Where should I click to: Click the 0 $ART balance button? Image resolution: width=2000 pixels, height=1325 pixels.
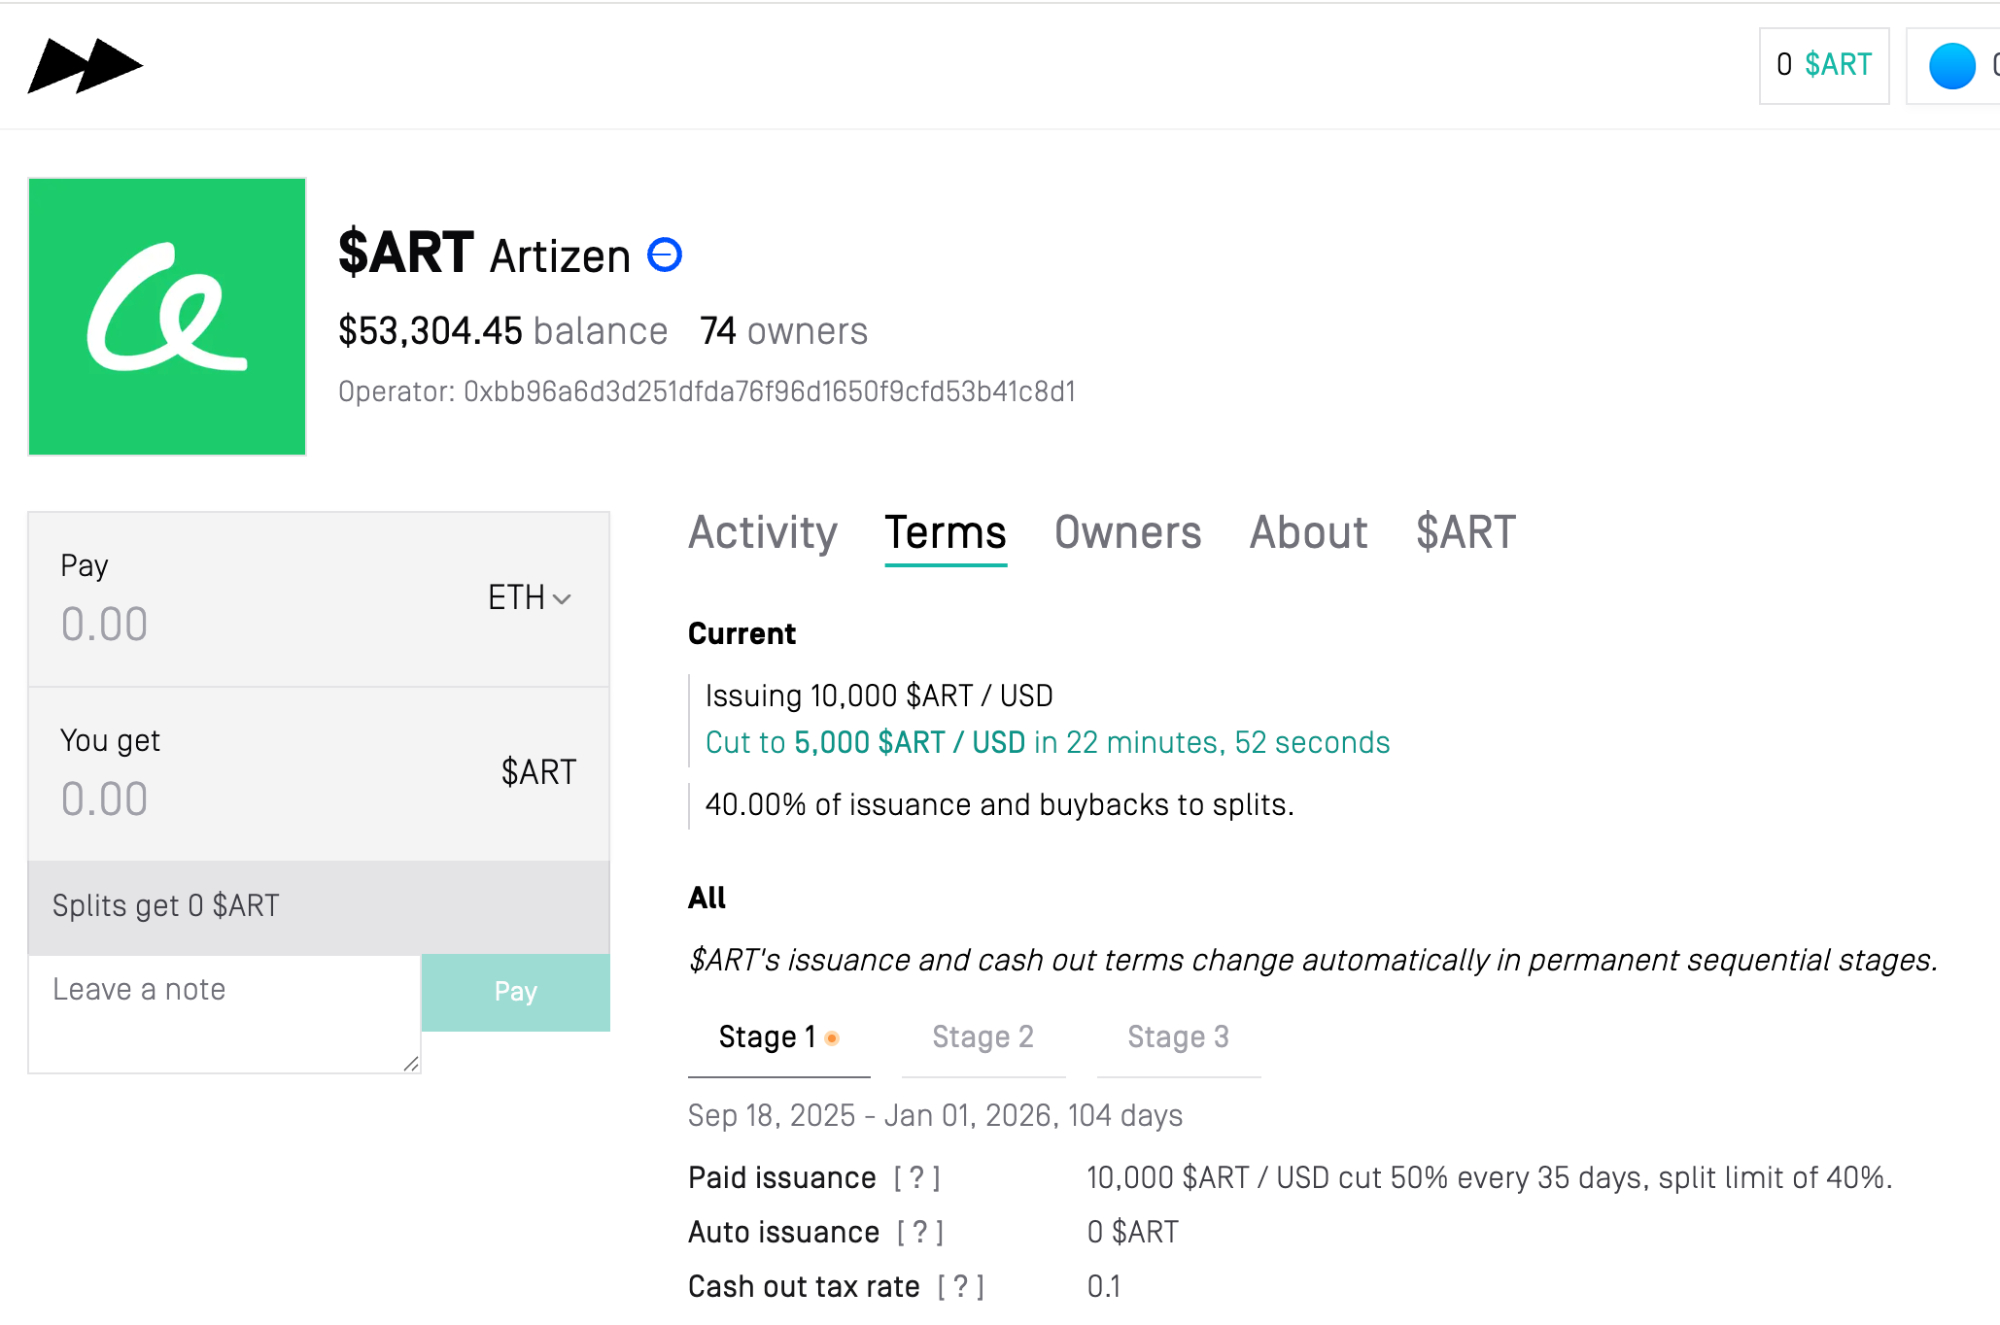(1823, 66)
